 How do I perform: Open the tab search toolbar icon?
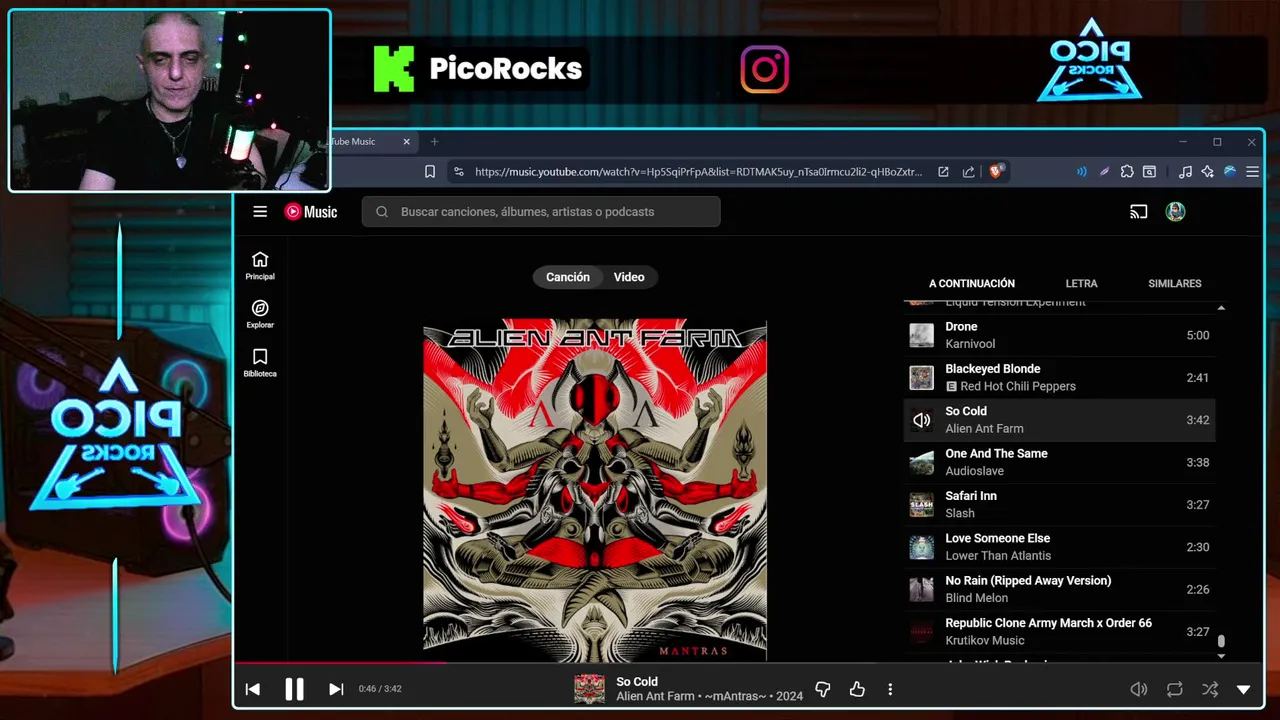1150,172
